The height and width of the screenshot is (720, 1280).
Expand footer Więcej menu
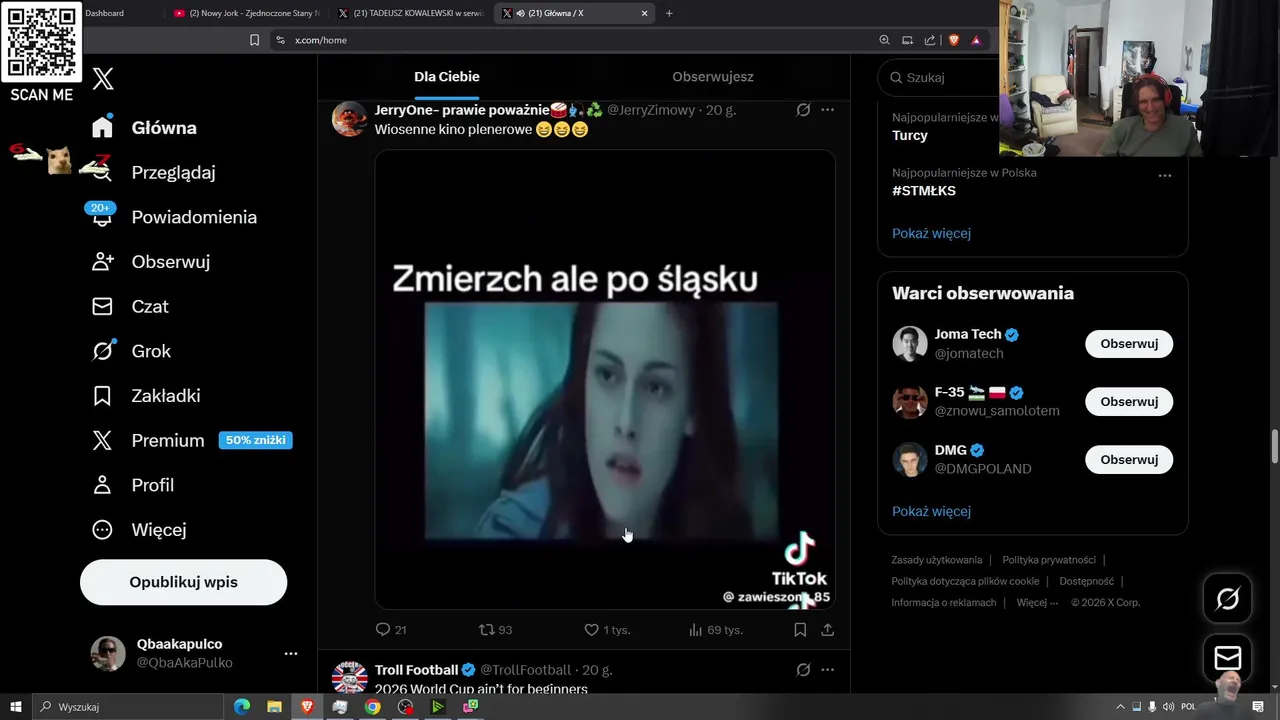(x=1037, y=602)
